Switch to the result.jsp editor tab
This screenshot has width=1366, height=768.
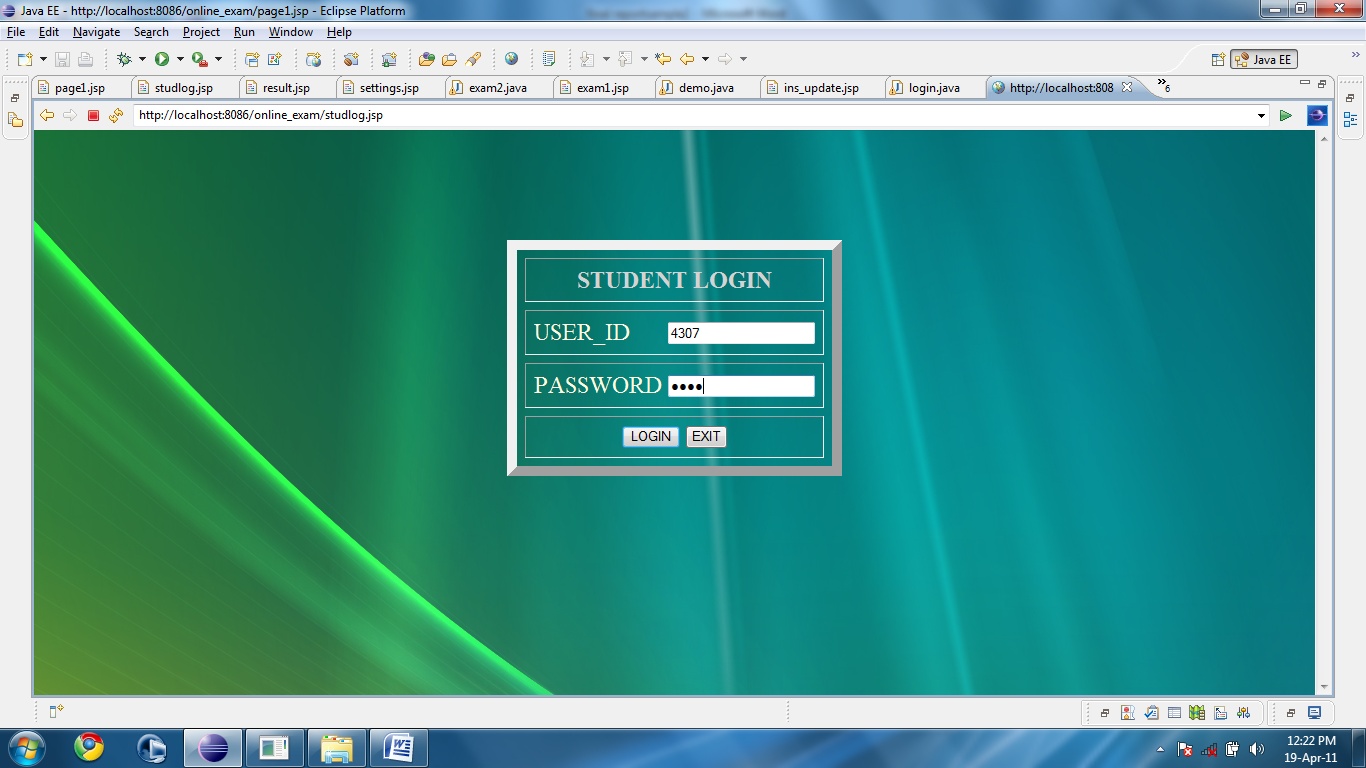click(x=286, y=88)
